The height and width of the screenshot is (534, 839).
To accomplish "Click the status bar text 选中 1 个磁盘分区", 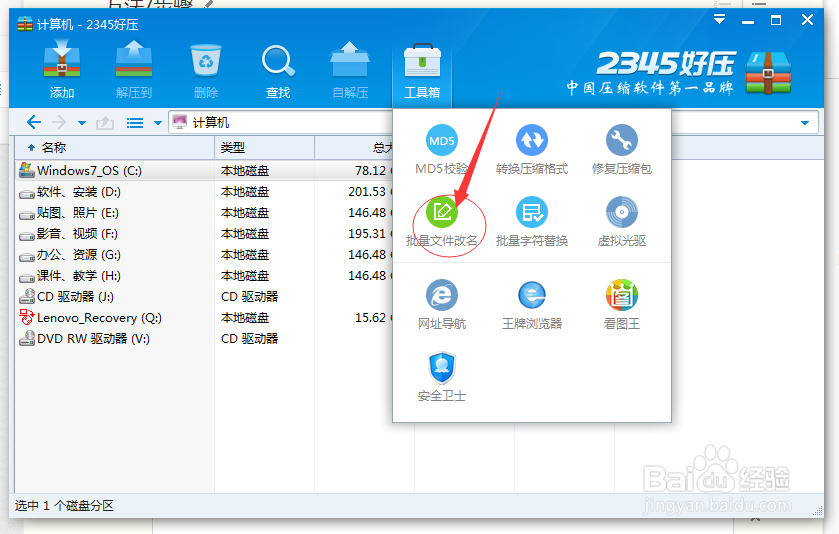I will tap(64, 506).
